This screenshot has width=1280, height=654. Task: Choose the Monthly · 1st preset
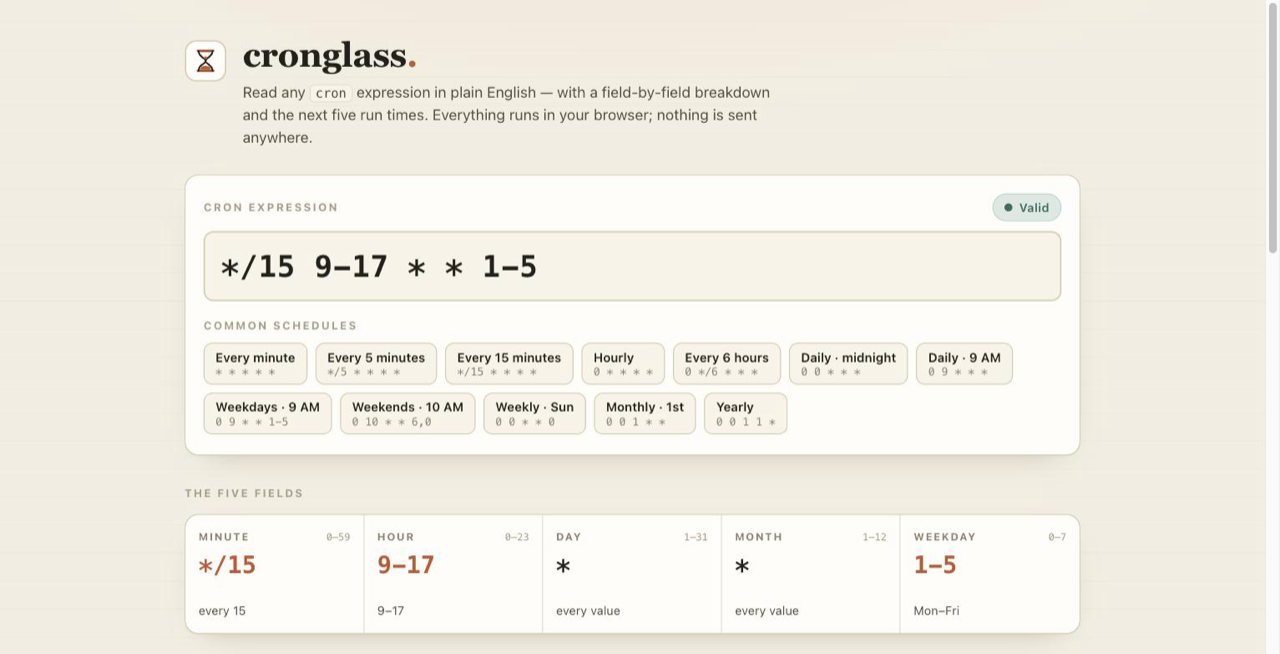(x=645, y=413)
